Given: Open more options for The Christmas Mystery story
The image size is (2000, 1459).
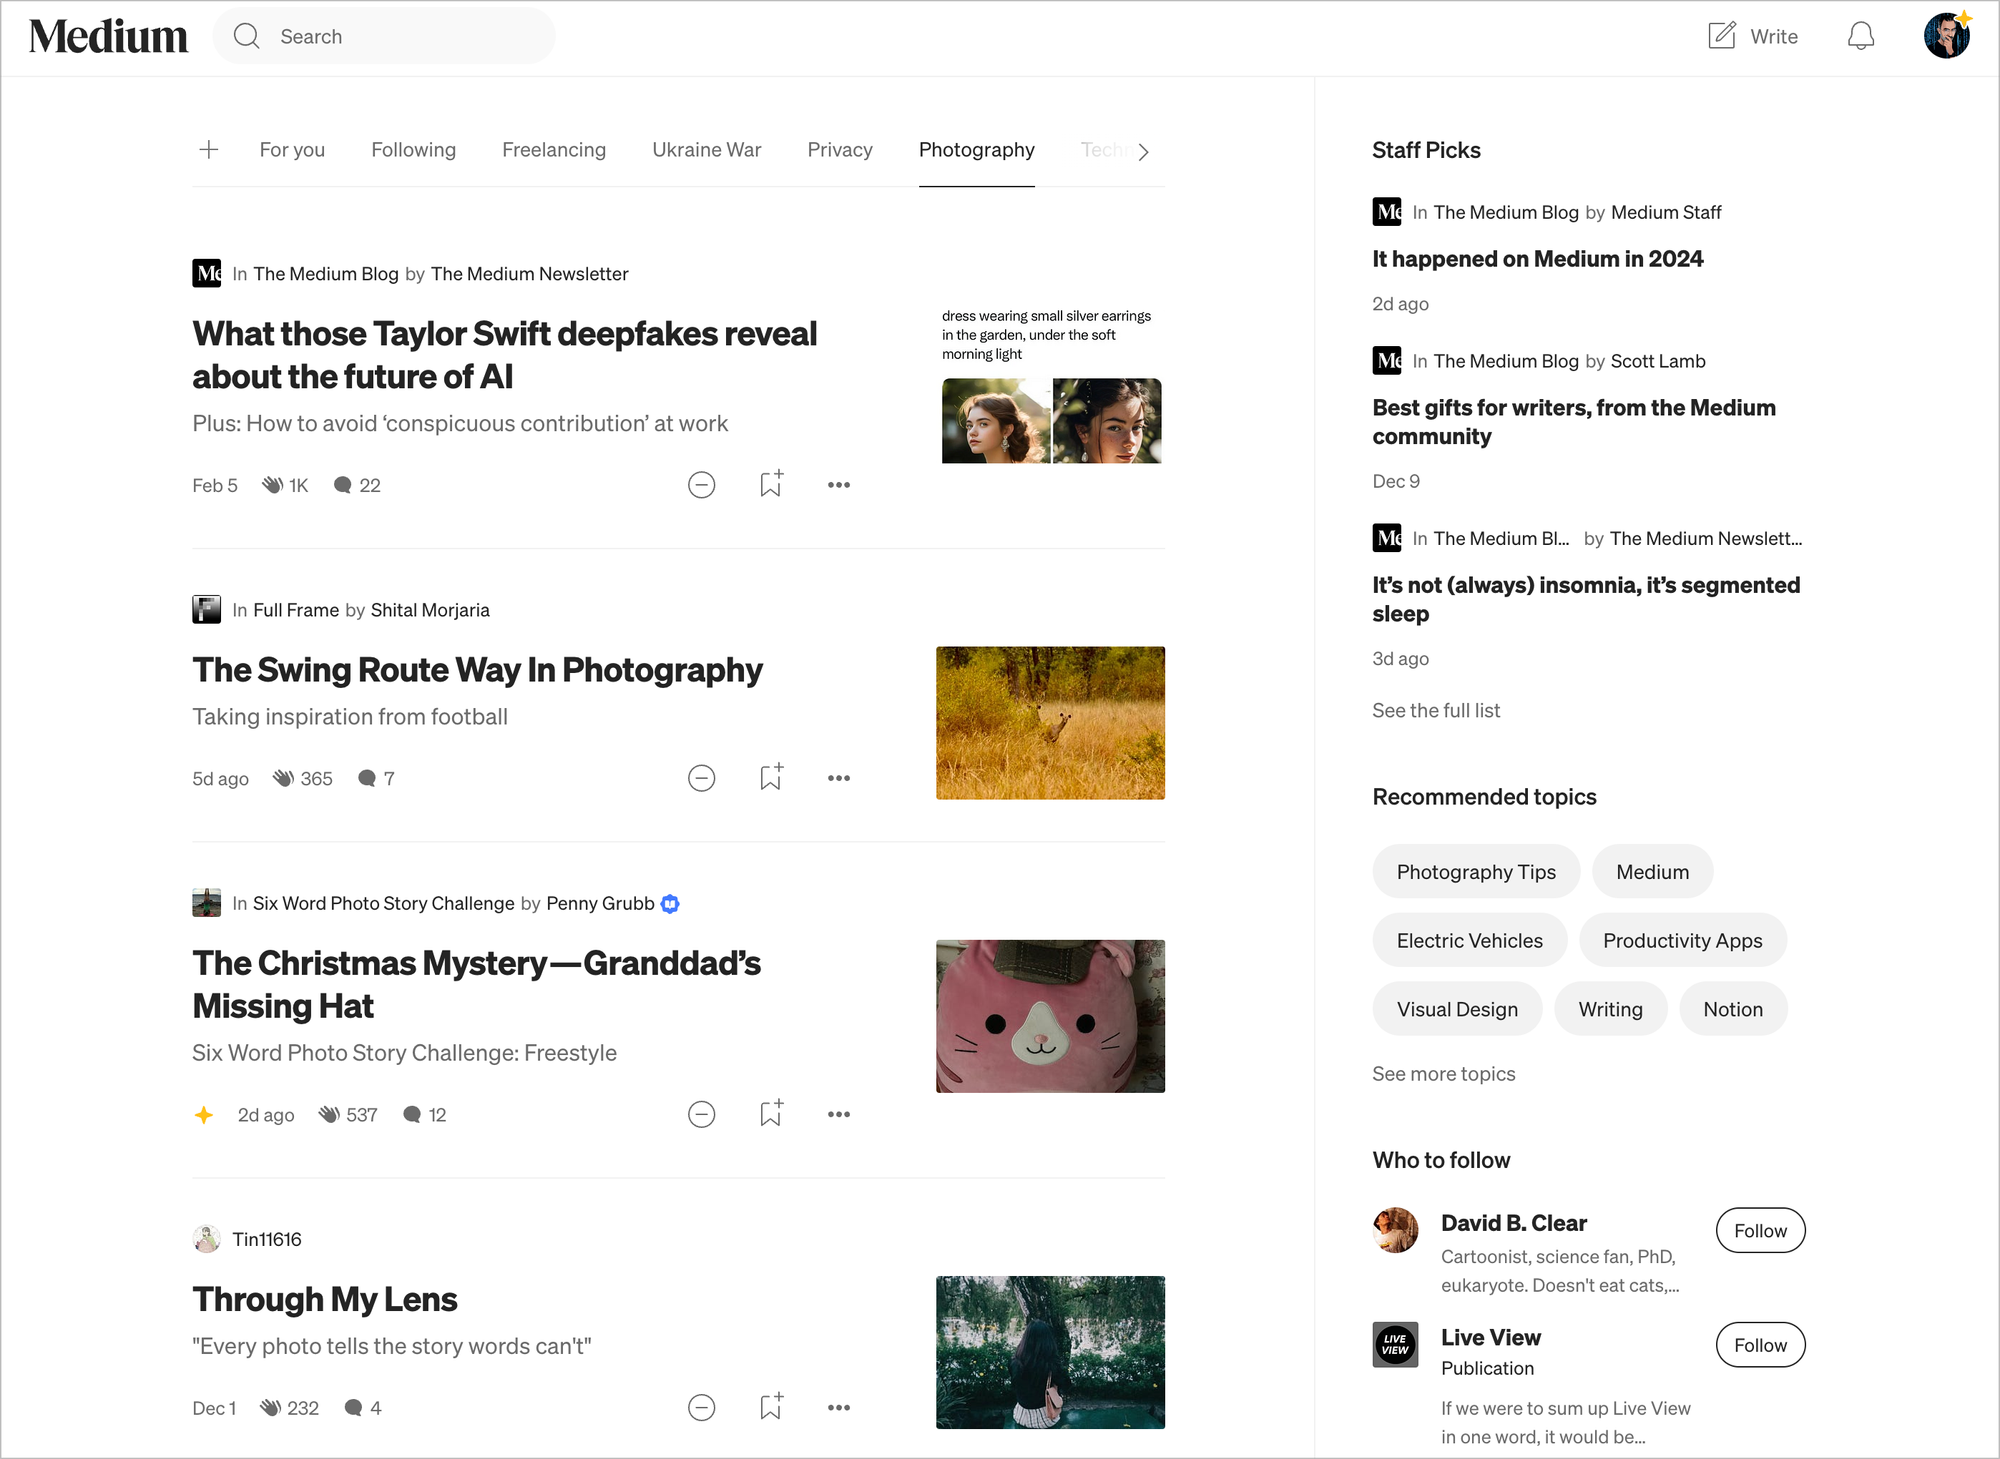Looking at the screenshot, I should (838, 1114).
